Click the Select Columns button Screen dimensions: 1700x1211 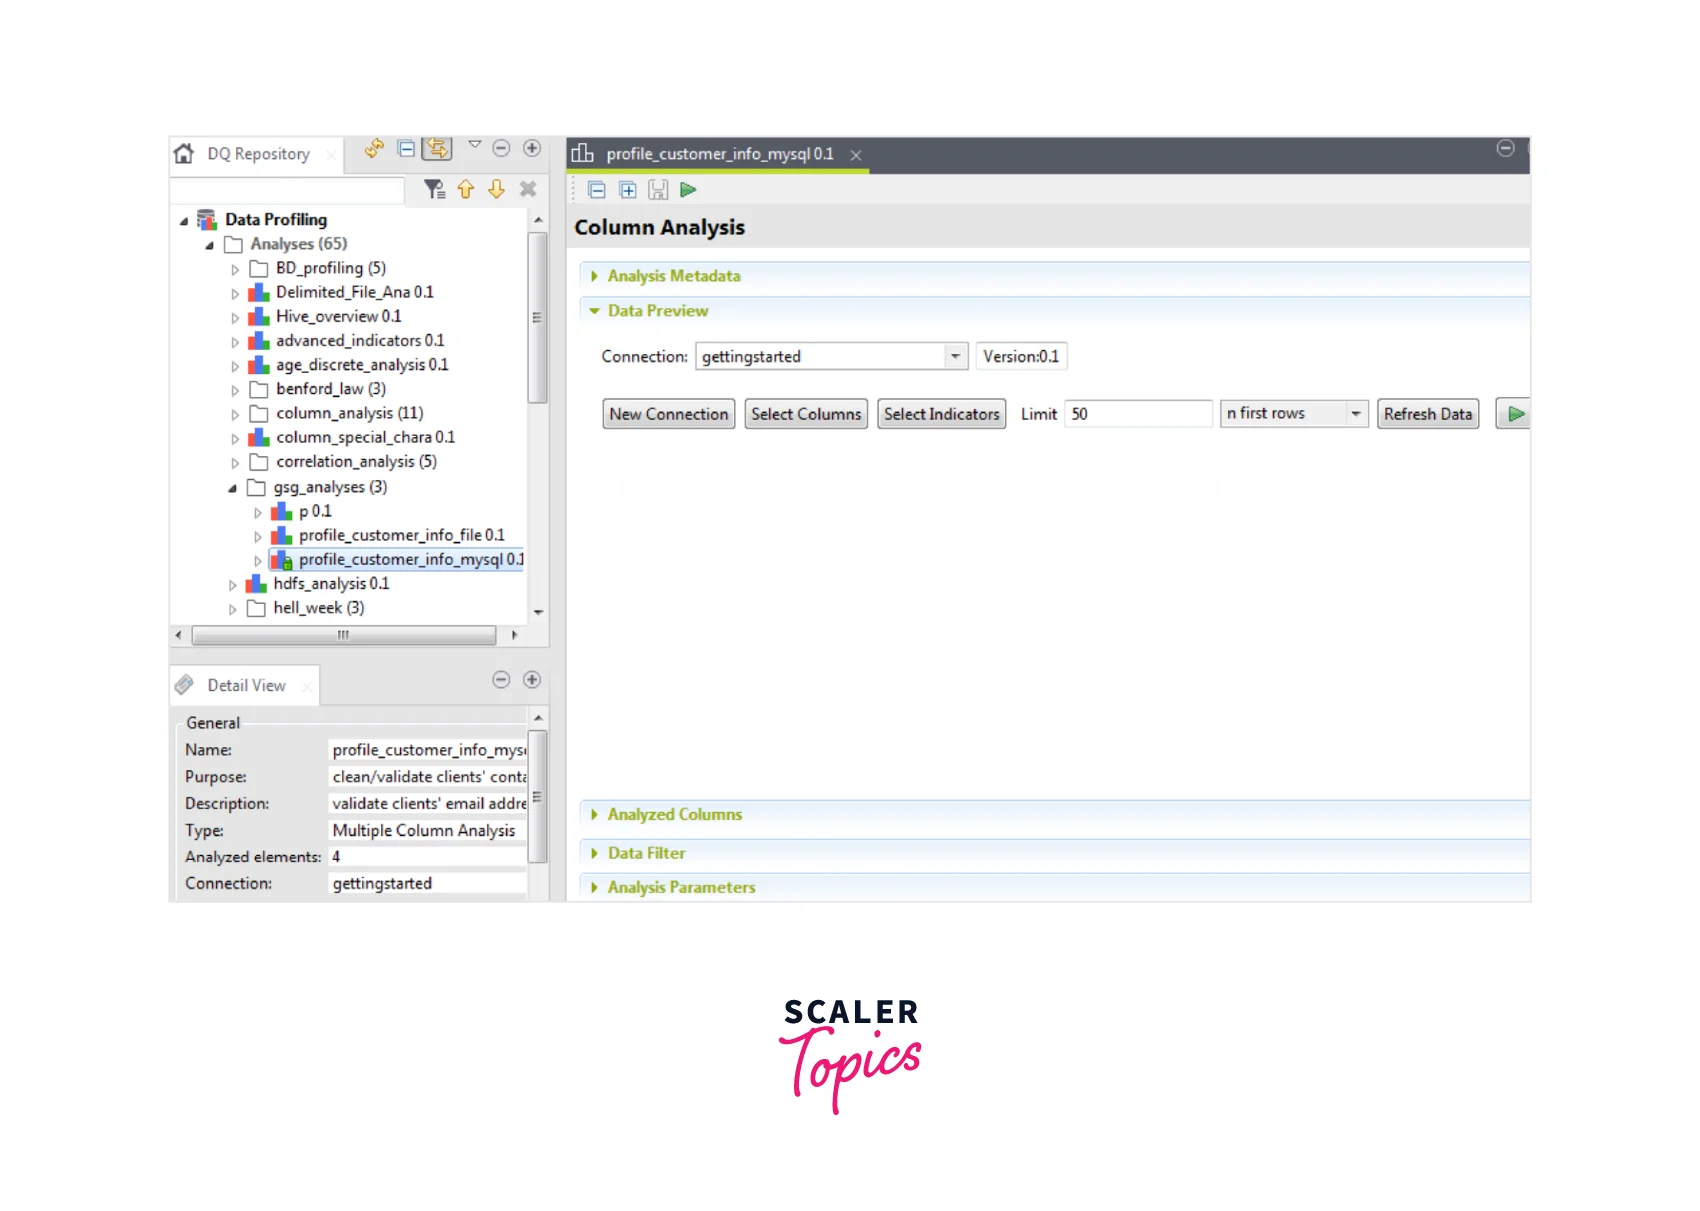coord(806,414)
